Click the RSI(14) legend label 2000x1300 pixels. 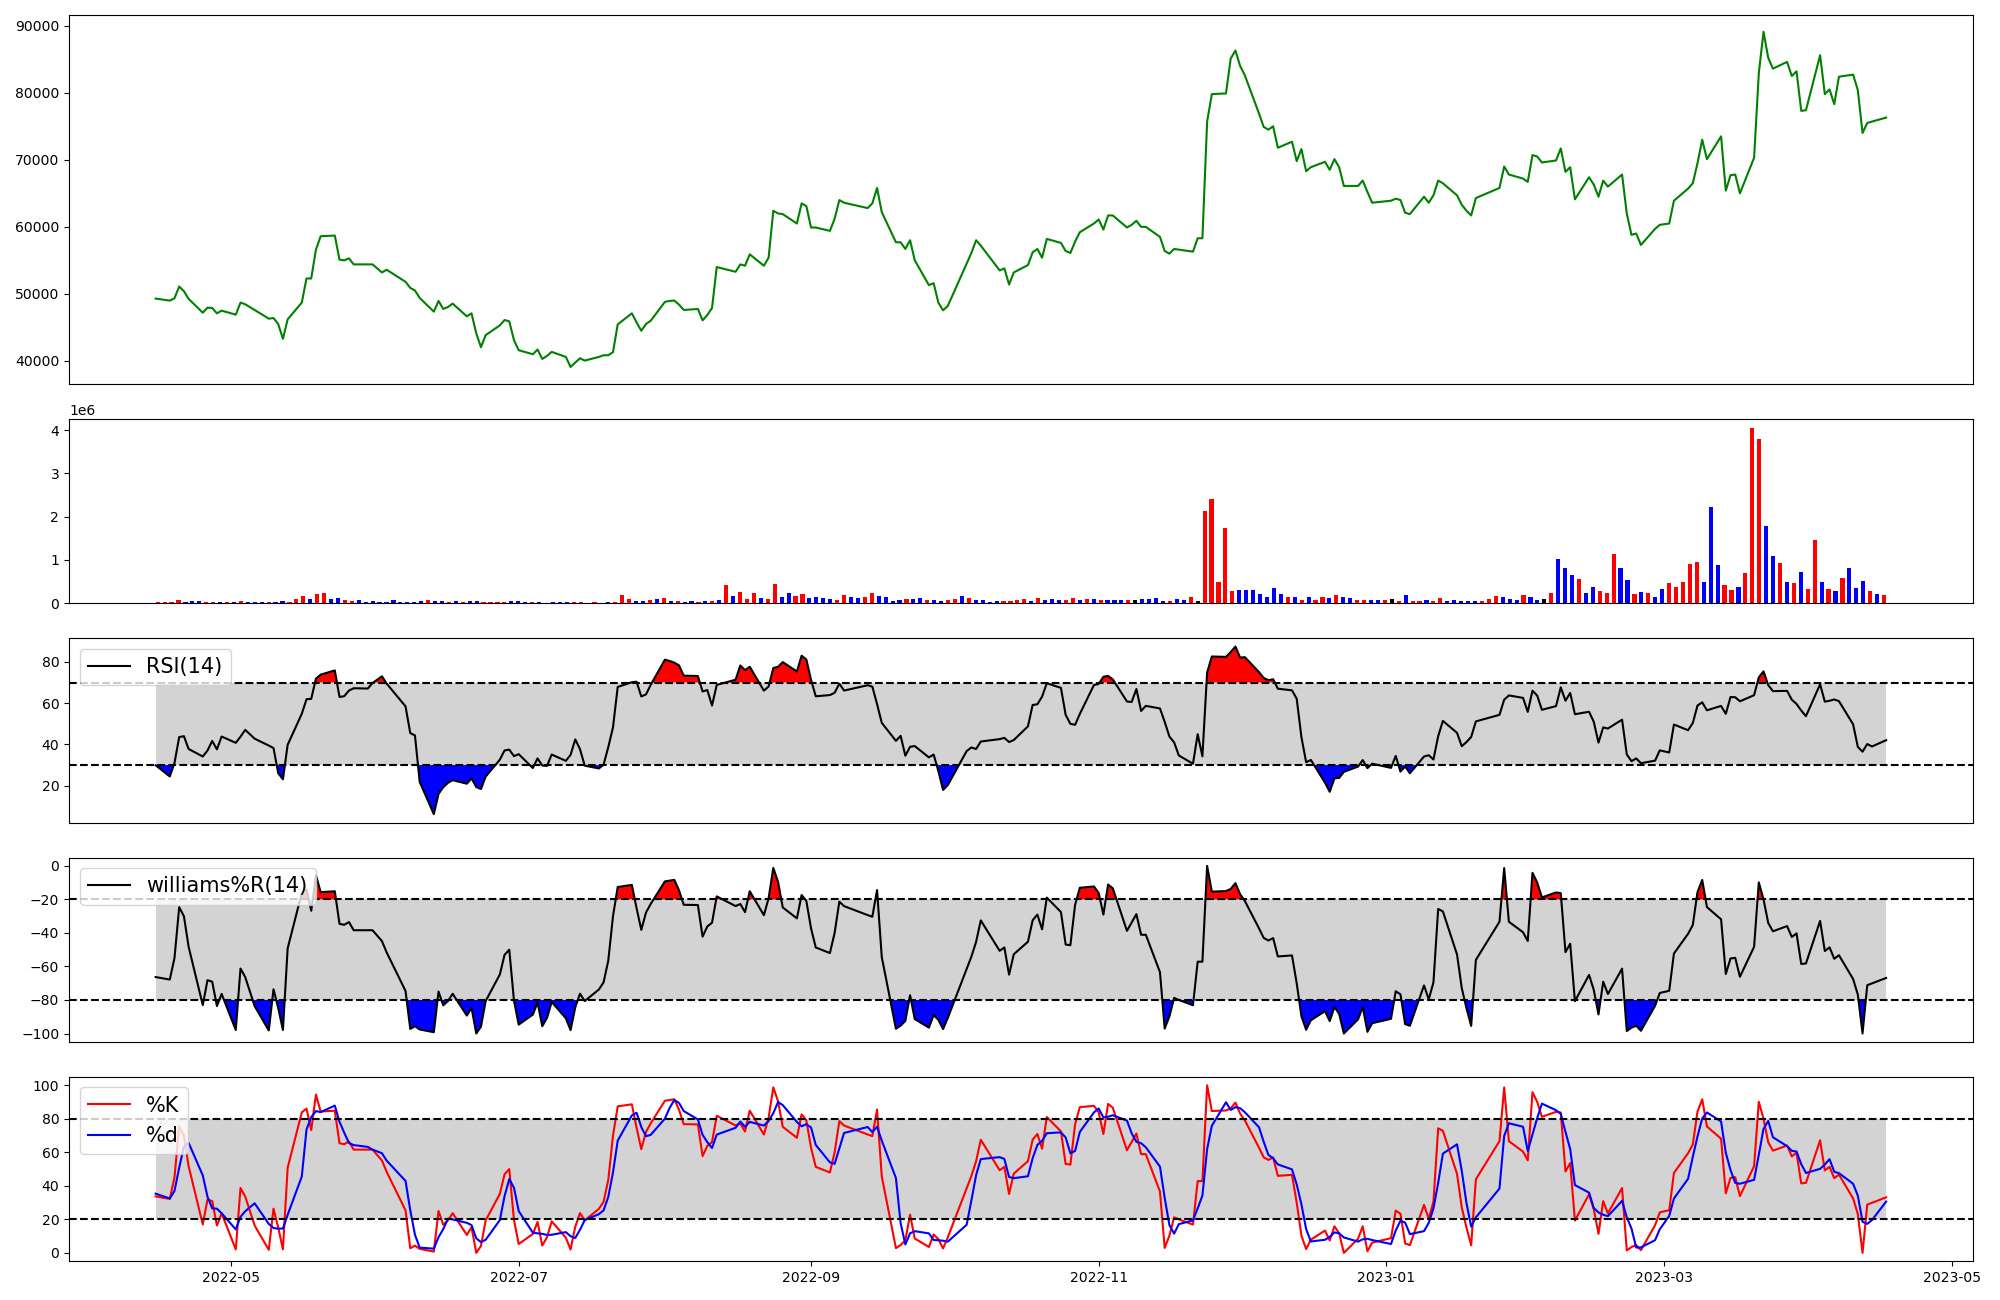[x=185, y=666]
